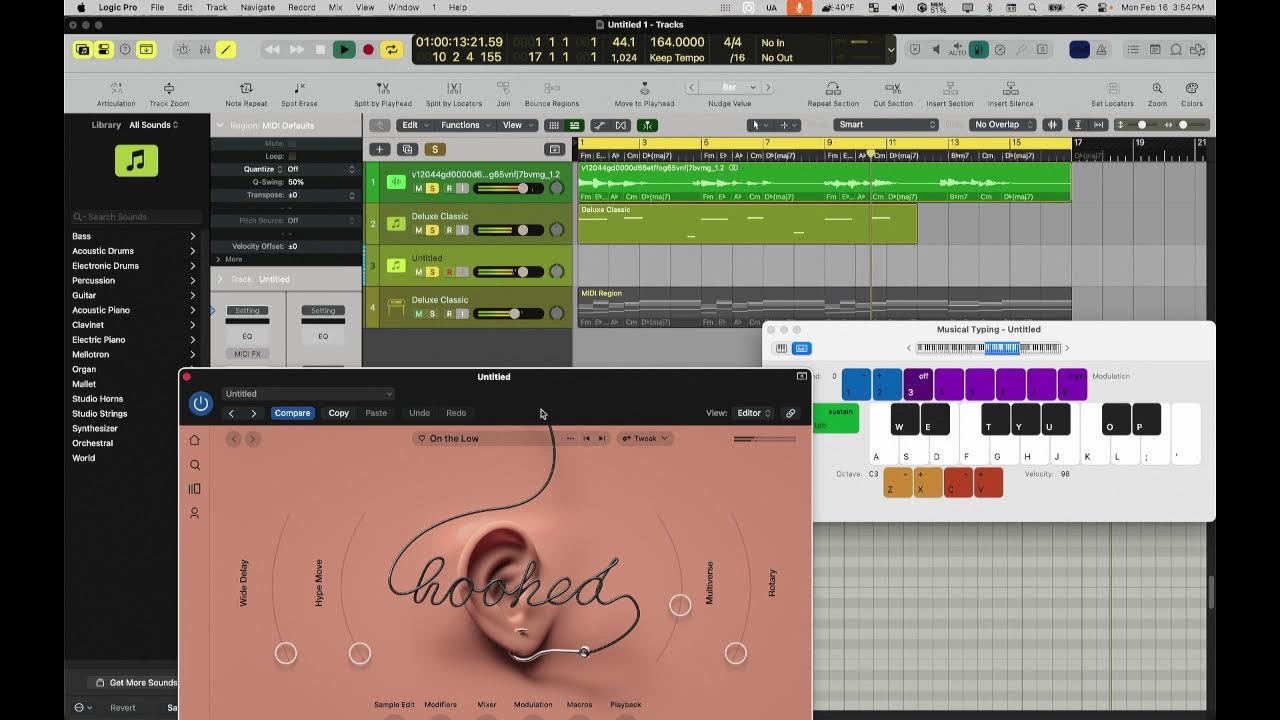The height and width of the screenshot is (720, 1280).
Task: Click the Bounce Regions toolbar icon
Action: coord(552,88)
